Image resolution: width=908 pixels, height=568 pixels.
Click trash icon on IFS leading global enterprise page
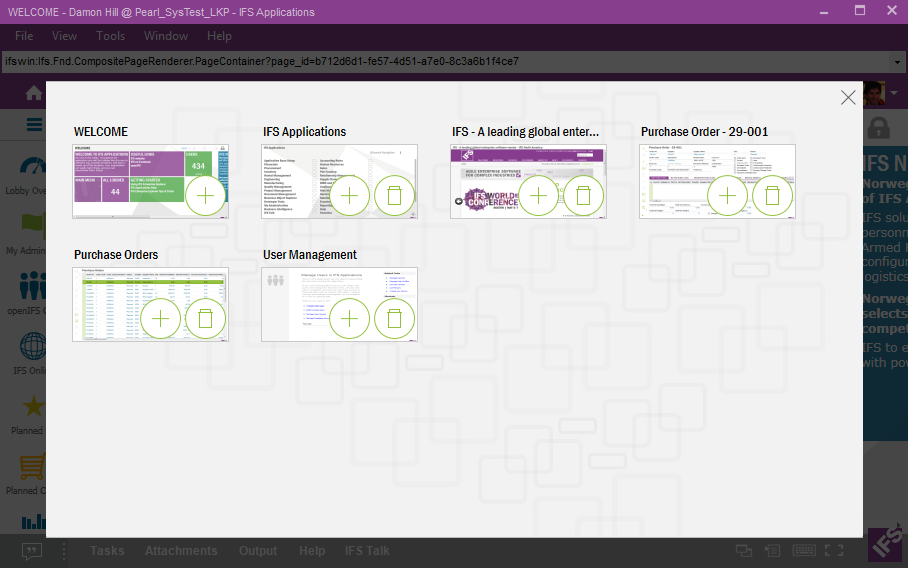coord(583,196)
